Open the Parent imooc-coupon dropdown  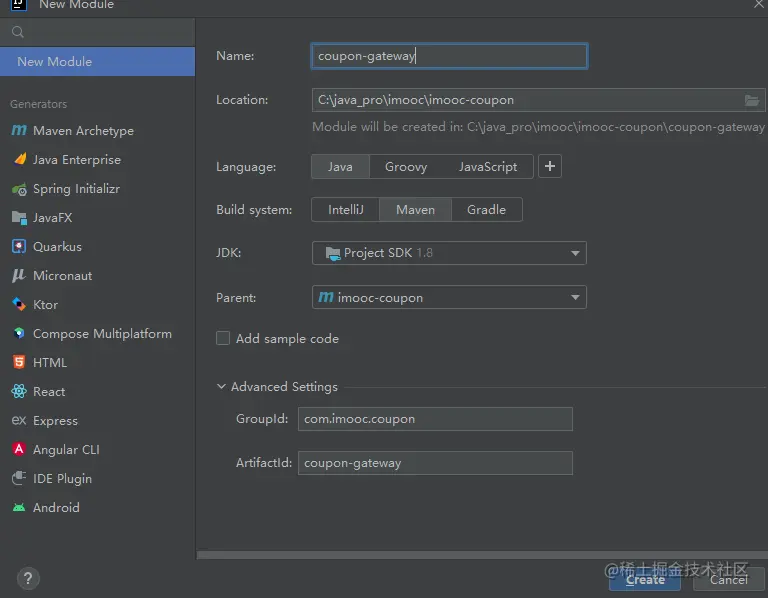[449, 297]
